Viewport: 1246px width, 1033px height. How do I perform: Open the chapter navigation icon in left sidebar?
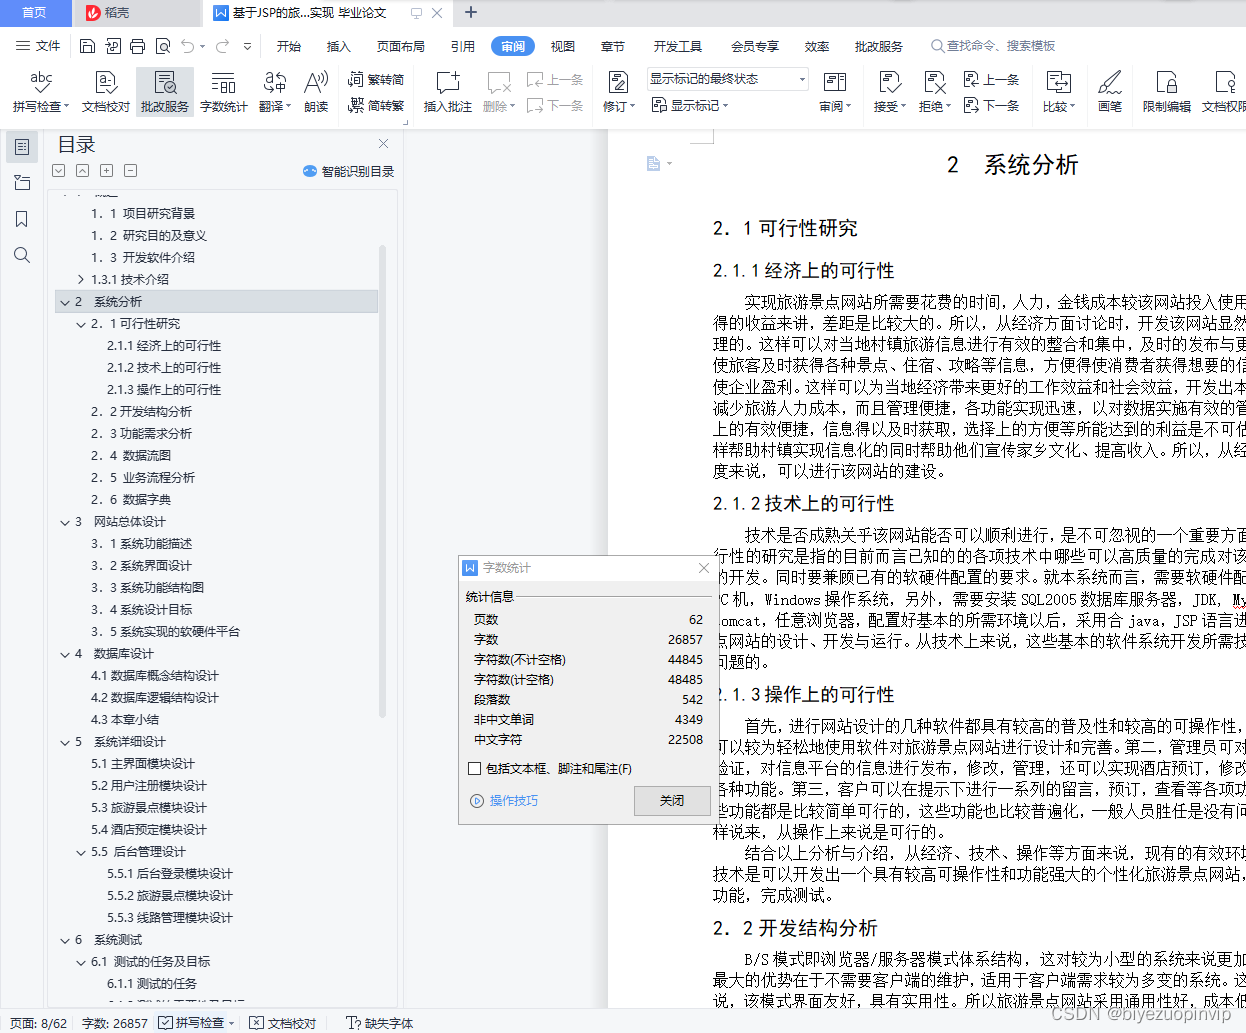(x=22, y=183)
